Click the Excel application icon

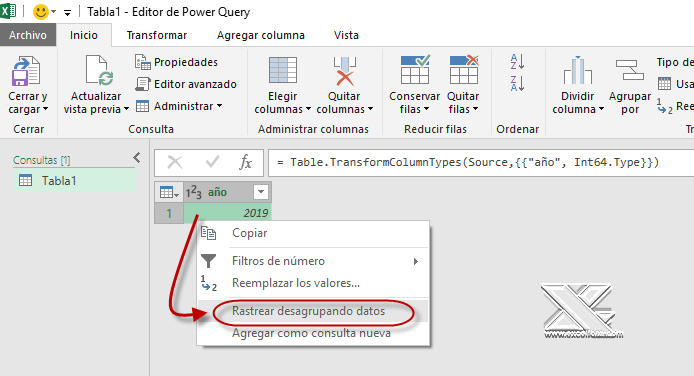pos(8,11)
